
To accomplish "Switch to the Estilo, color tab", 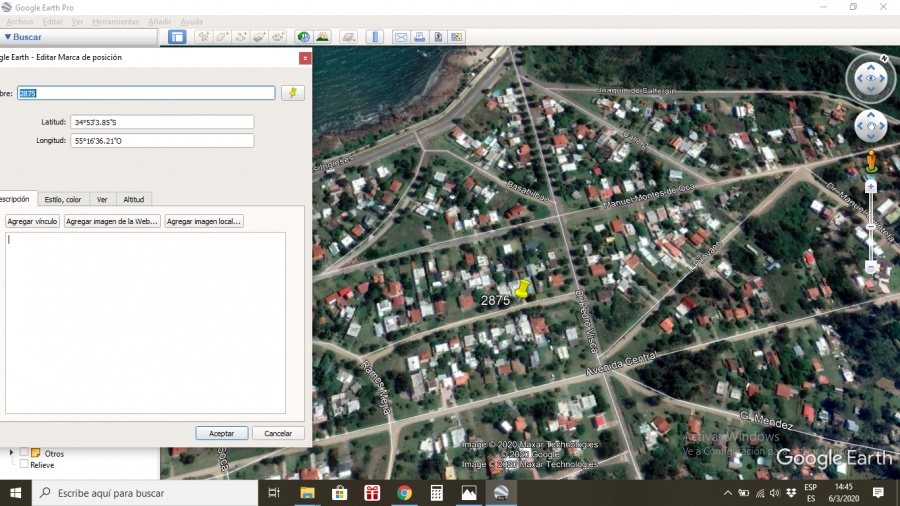I will click(63, 200).
